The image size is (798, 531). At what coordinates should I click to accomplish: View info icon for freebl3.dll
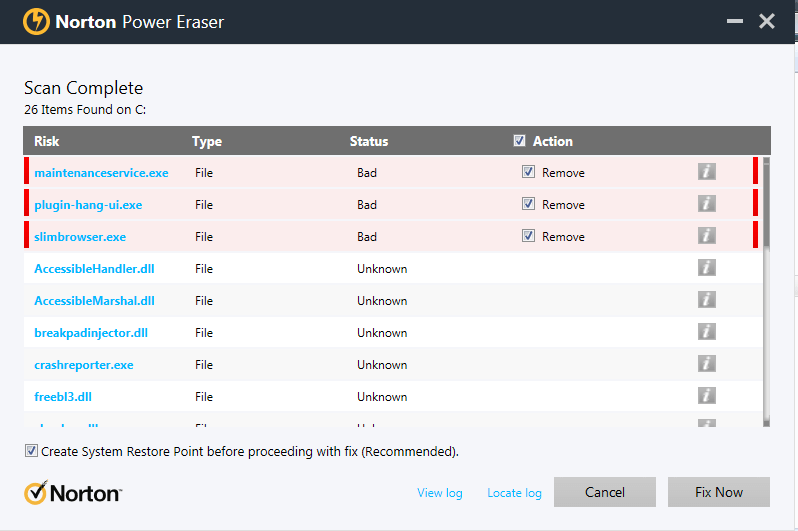(x=707, y=396)
